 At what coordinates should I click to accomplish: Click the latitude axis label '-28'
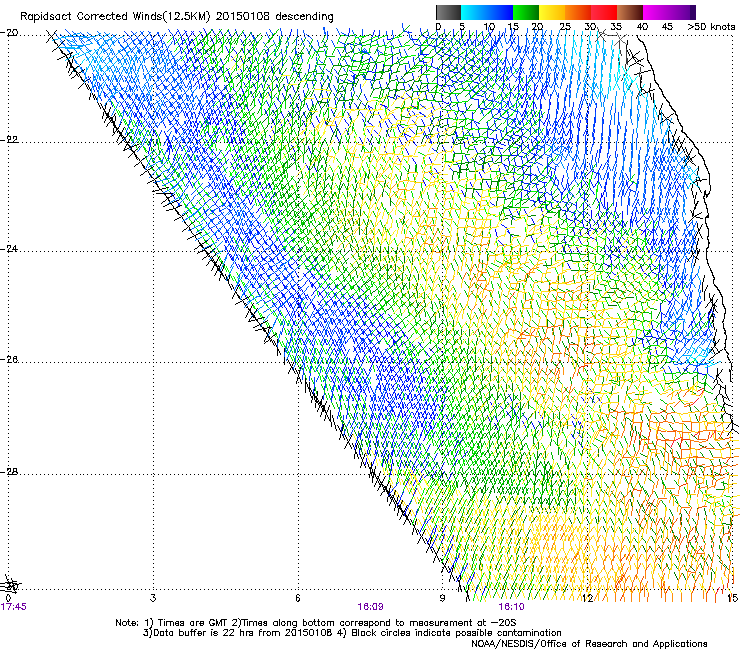(x=9, y=472)
